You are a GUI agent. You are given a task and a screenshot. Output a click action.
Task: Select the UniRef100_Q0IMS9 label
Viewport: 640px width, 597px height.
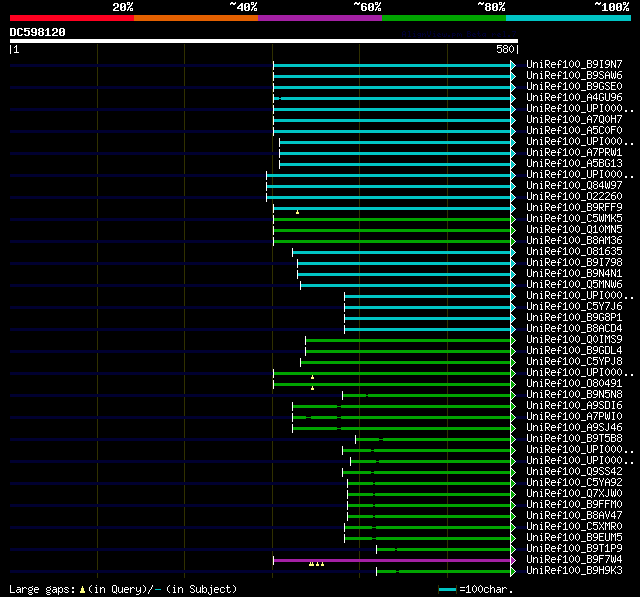point(574,340)
